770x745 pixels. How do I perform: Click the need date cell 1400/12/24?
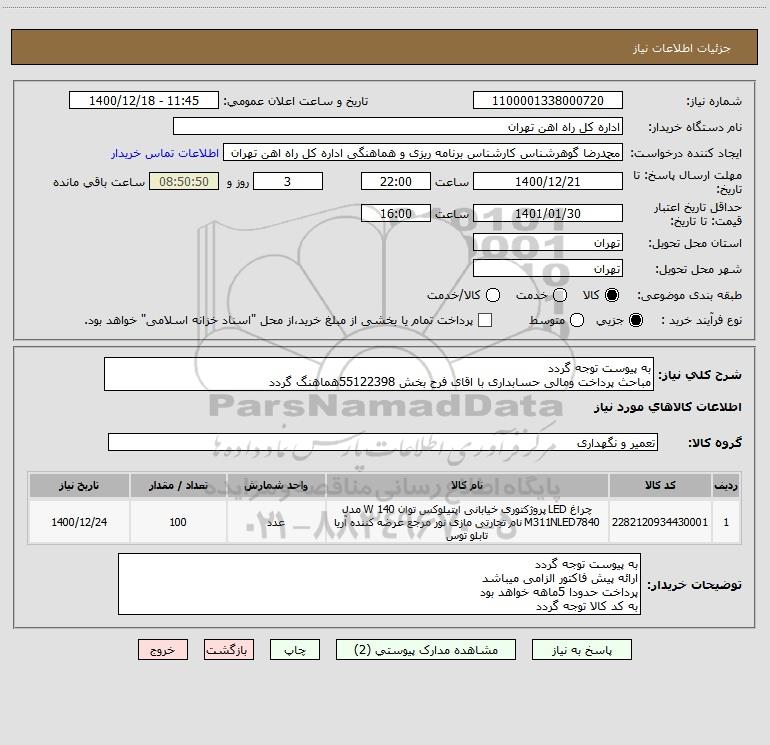point(79,522)
